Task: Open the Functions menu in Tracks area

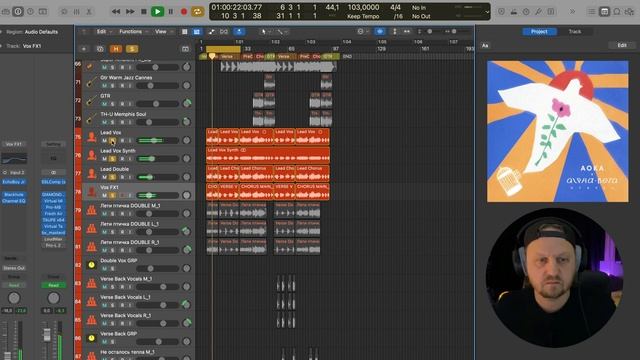Action: coord(133,31)
